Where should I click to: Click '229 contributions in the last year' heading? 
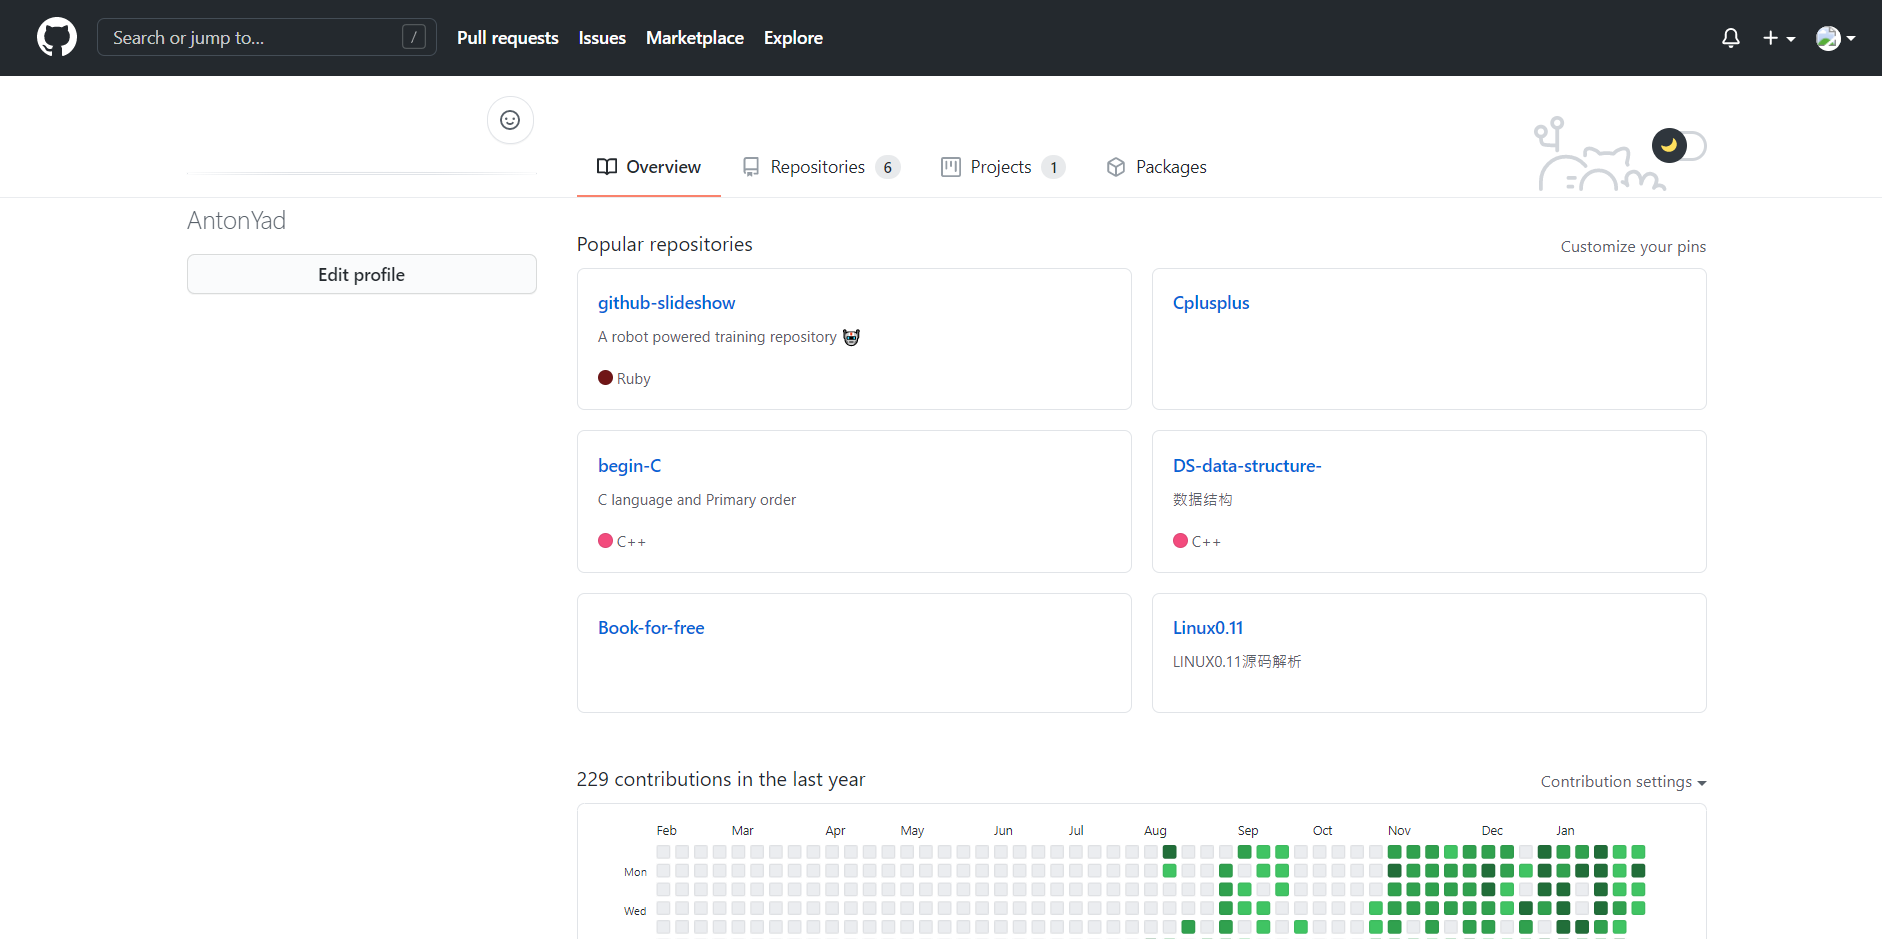tap(721, 779)
